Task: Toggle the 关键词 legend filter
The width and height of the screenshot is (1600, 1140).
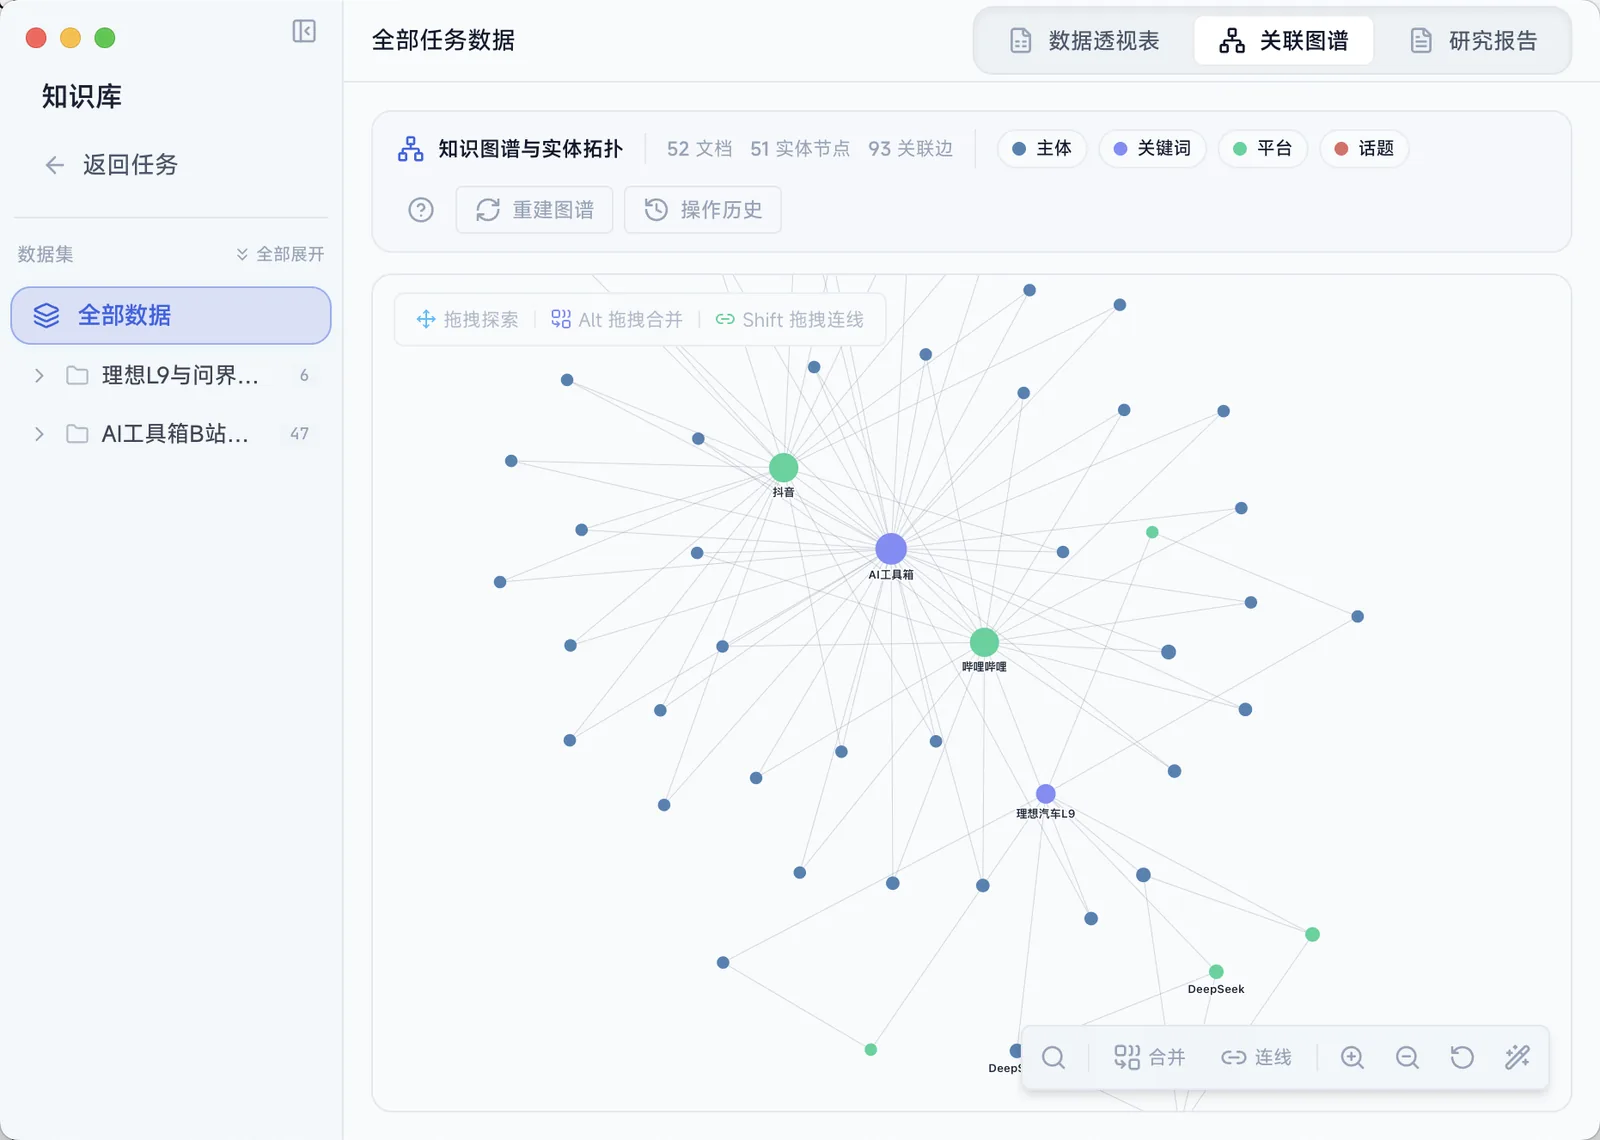Action: click(1152, 149)
